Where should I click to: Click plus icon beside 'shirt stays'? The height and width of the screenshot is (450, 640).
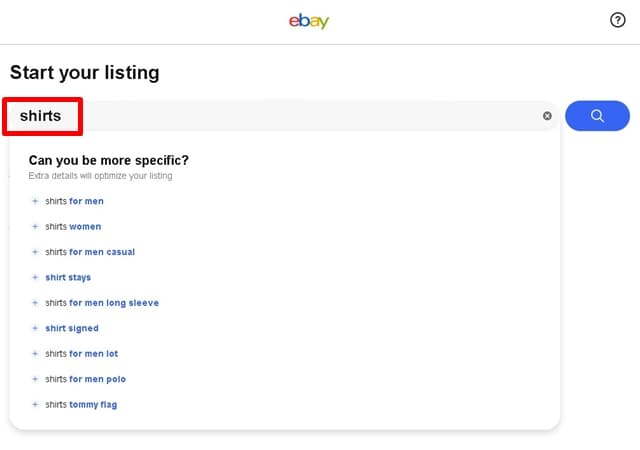tap(35, 278)
